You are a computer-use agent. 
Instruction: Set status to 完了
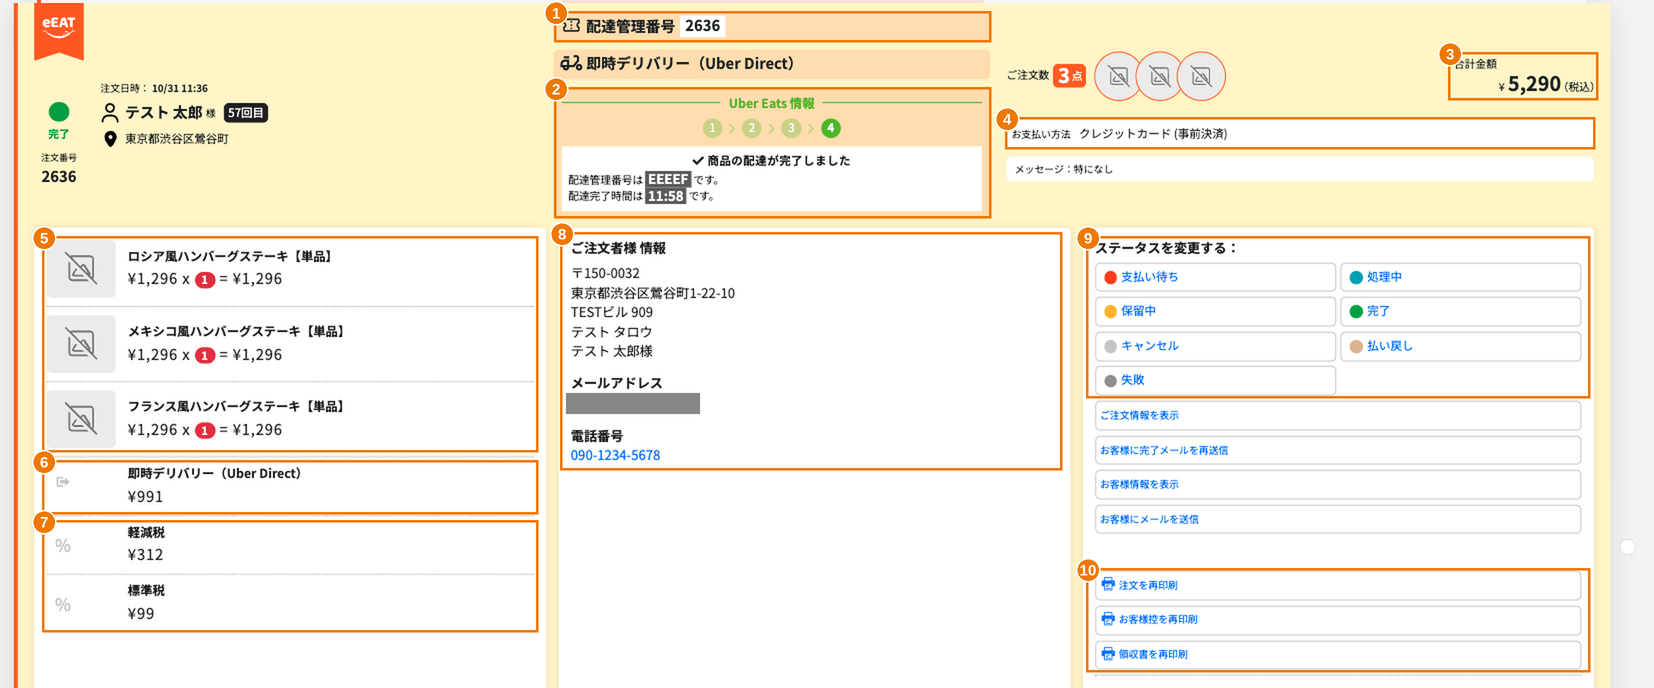click(1460, 311)
